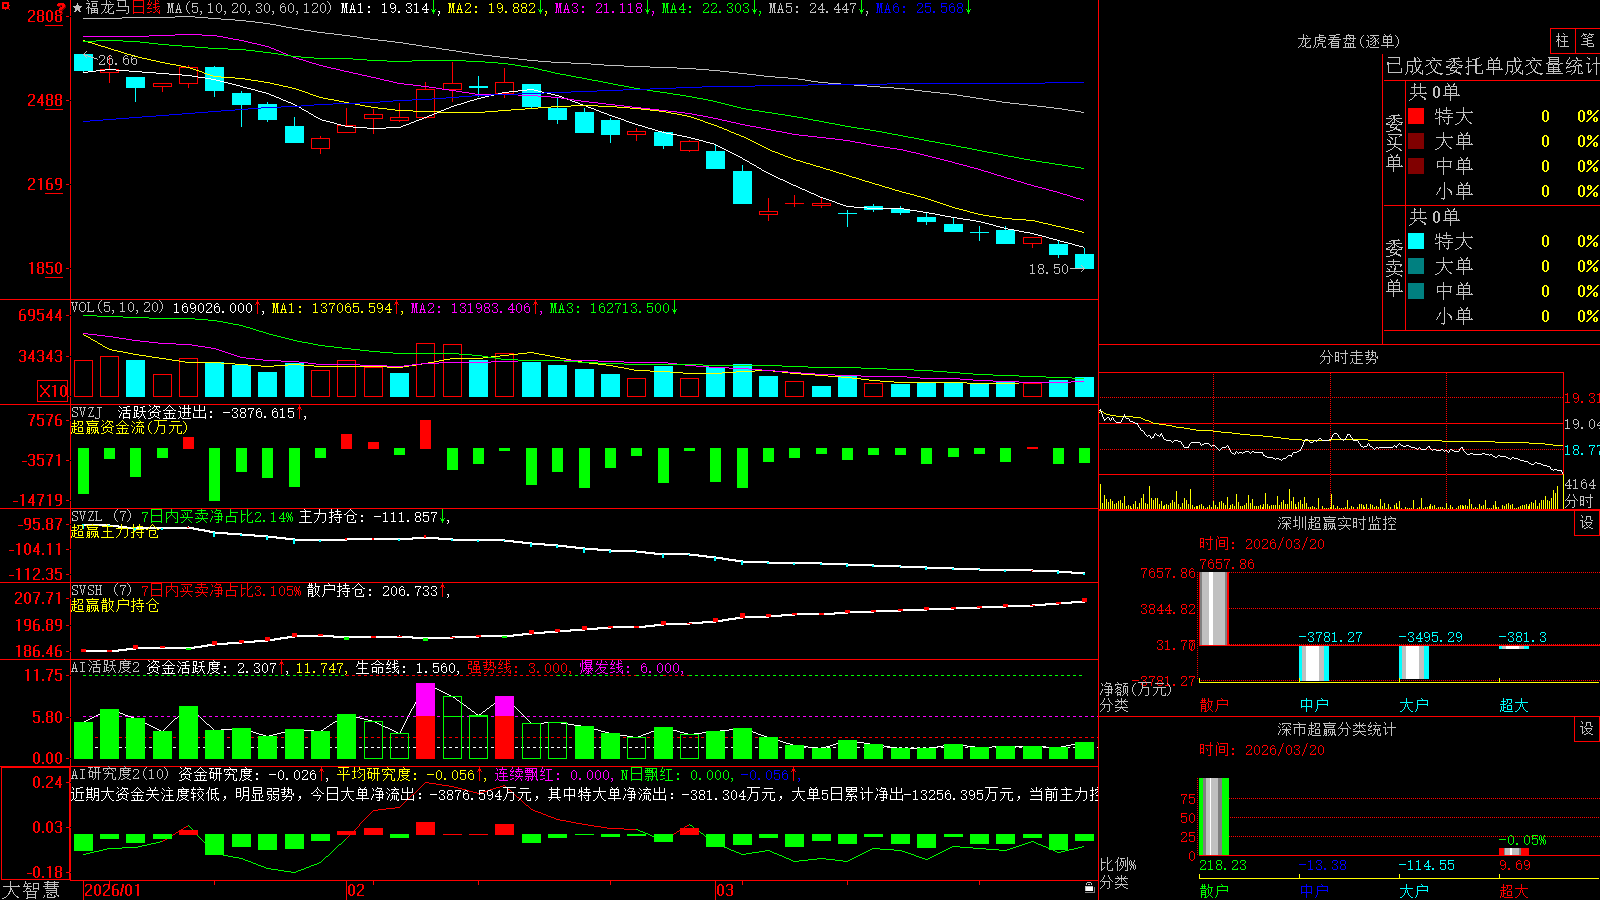Viewport: 1600px width, 900px height.
Task: Select the 福龙马 stock name
Action: 108,8
